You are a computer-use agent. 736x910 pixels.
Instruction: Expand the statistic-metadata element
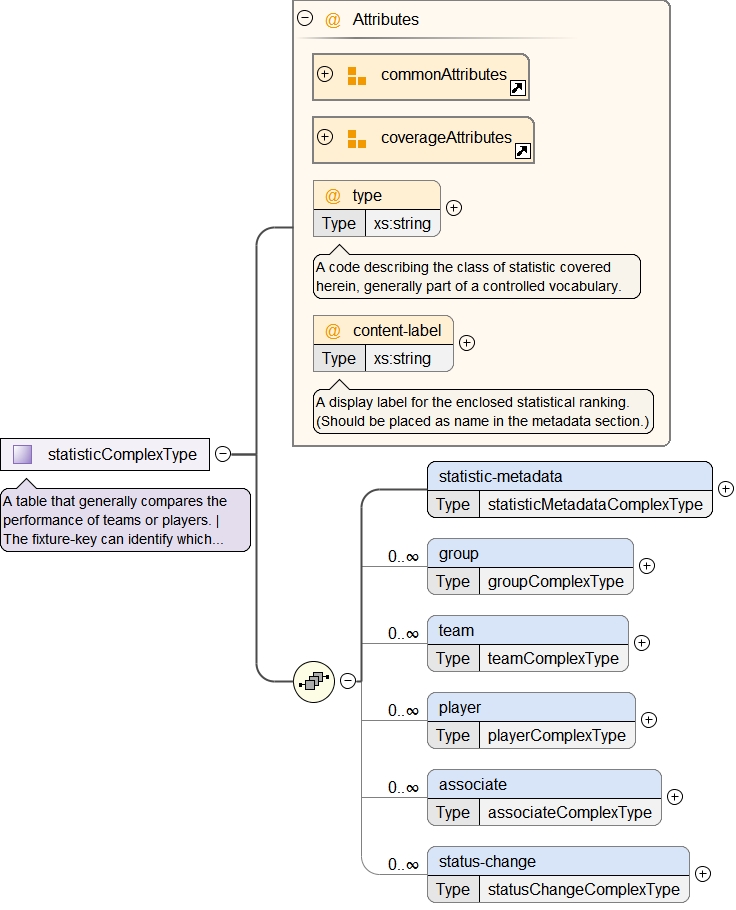tap(725, 490)
